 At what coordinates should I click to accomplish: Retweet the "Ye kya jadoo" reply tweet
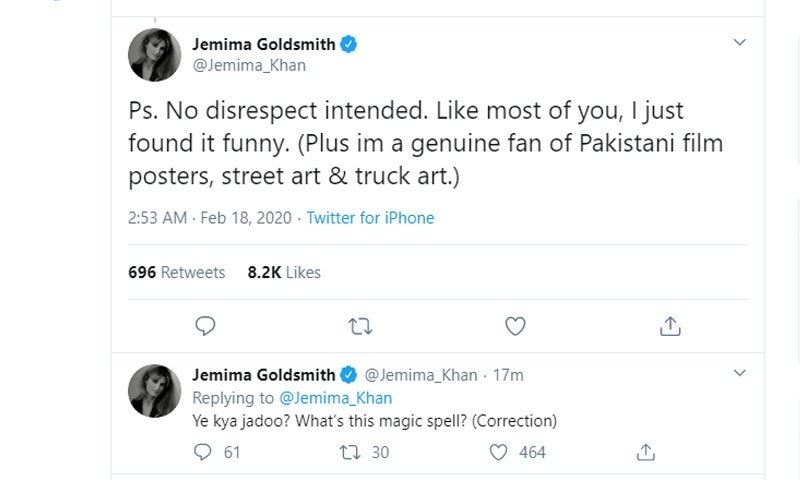tap(352, 452)
